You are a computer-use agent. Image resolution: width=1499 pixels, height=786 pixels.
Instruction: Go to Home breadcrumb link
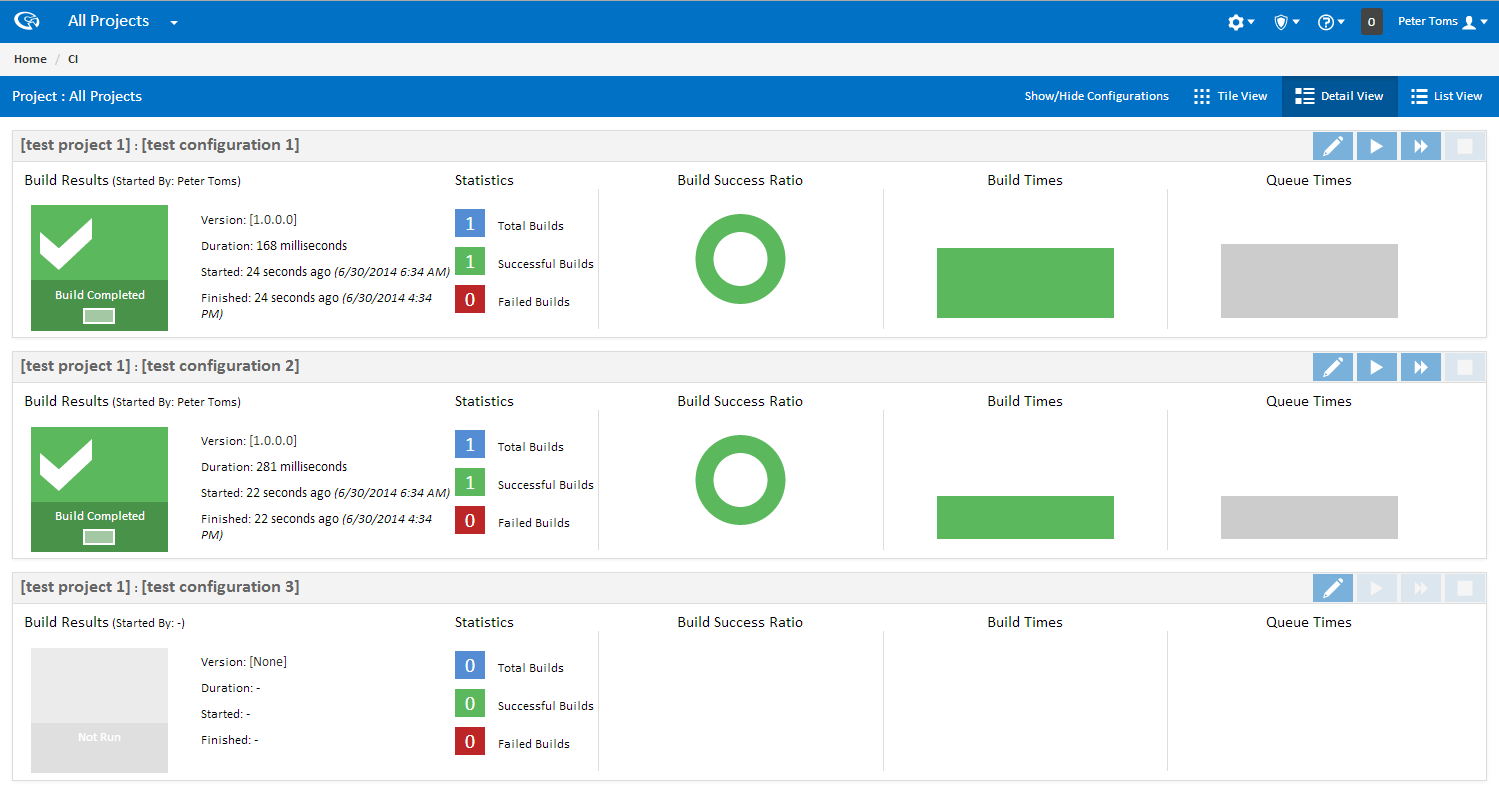30,59
